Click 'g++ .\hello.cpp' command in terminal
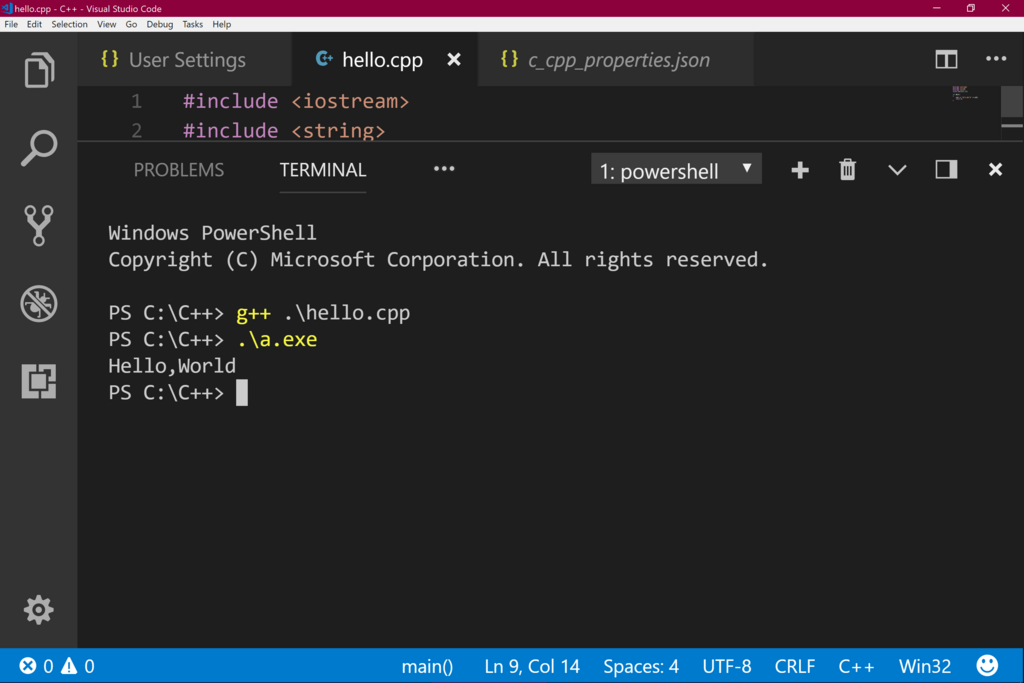The image size is (1024, 683). point(323,313)
